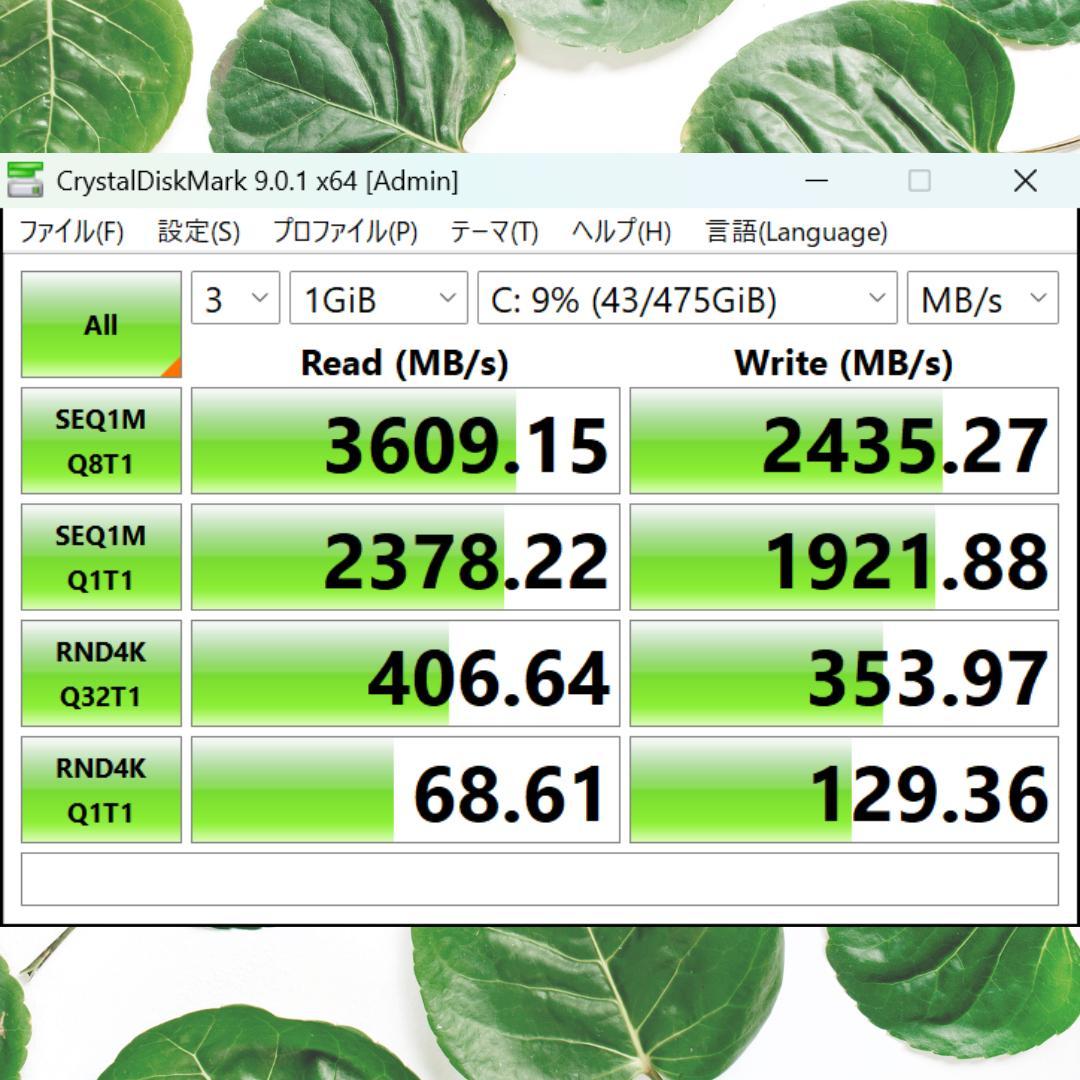
Task: Open the 言語(Language) menu
Action: [796, 233]
